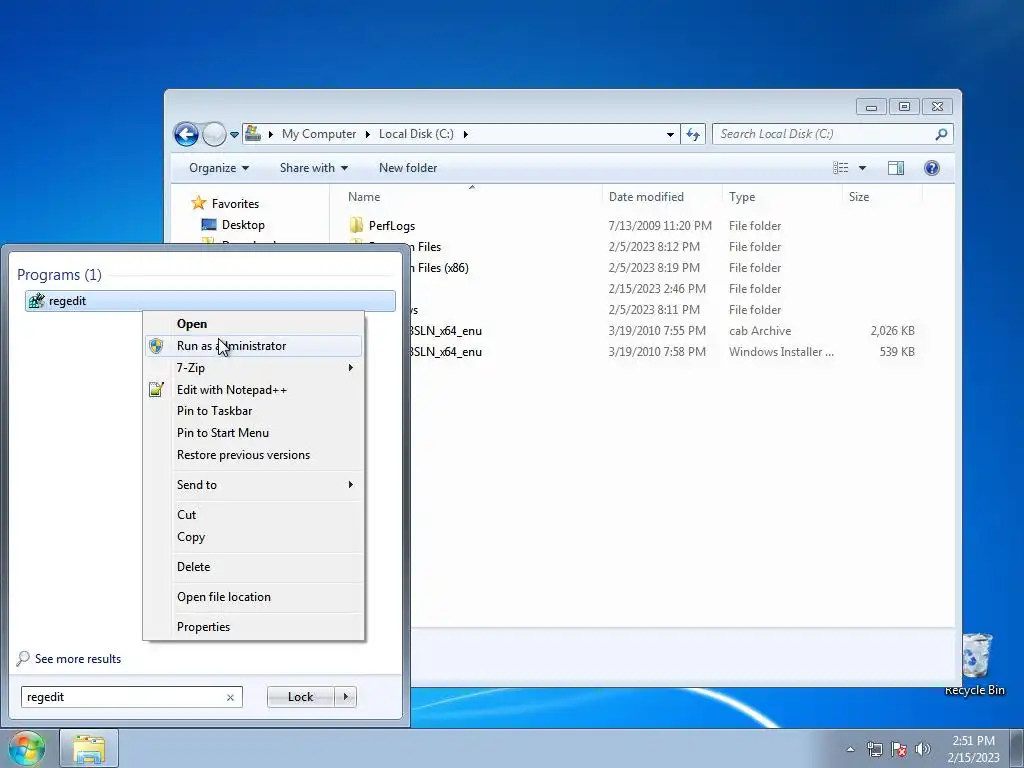Show hidden tray icons with the up arrow

tap(850, 749)
